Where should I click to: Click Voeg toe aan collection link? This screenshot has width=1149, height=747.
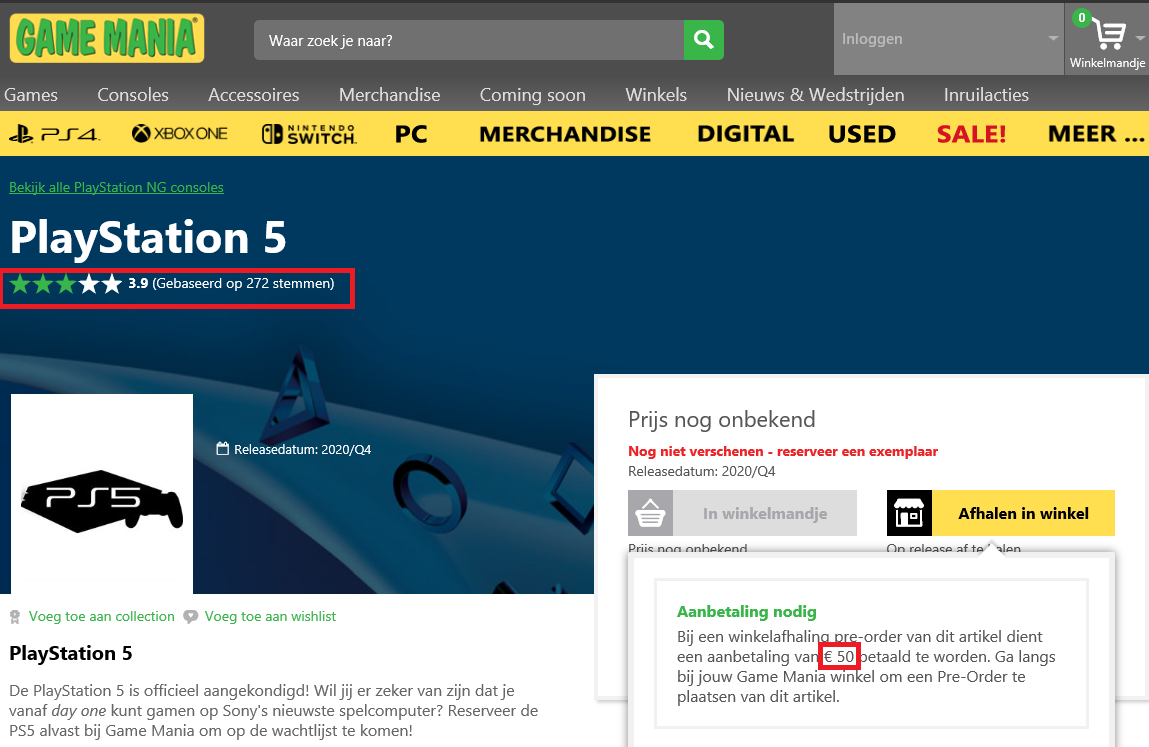(102, 617)
